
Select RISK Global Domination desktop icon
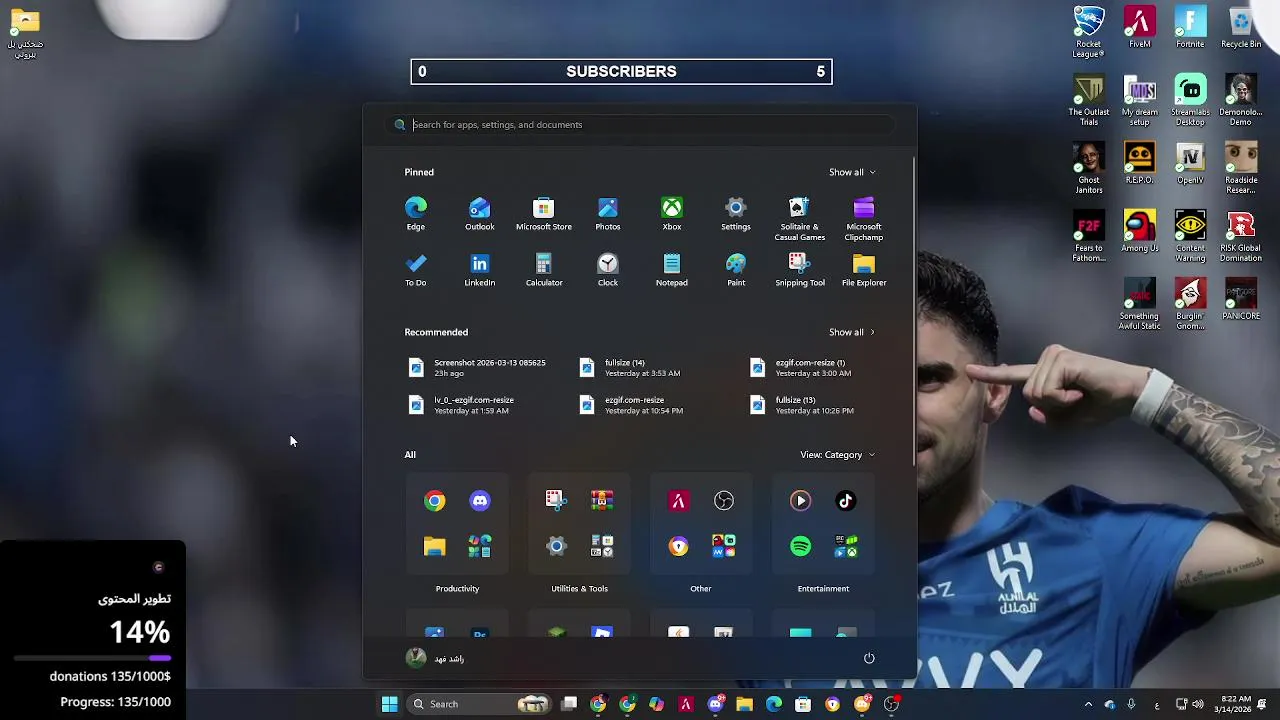click(x=1241, y=237)
